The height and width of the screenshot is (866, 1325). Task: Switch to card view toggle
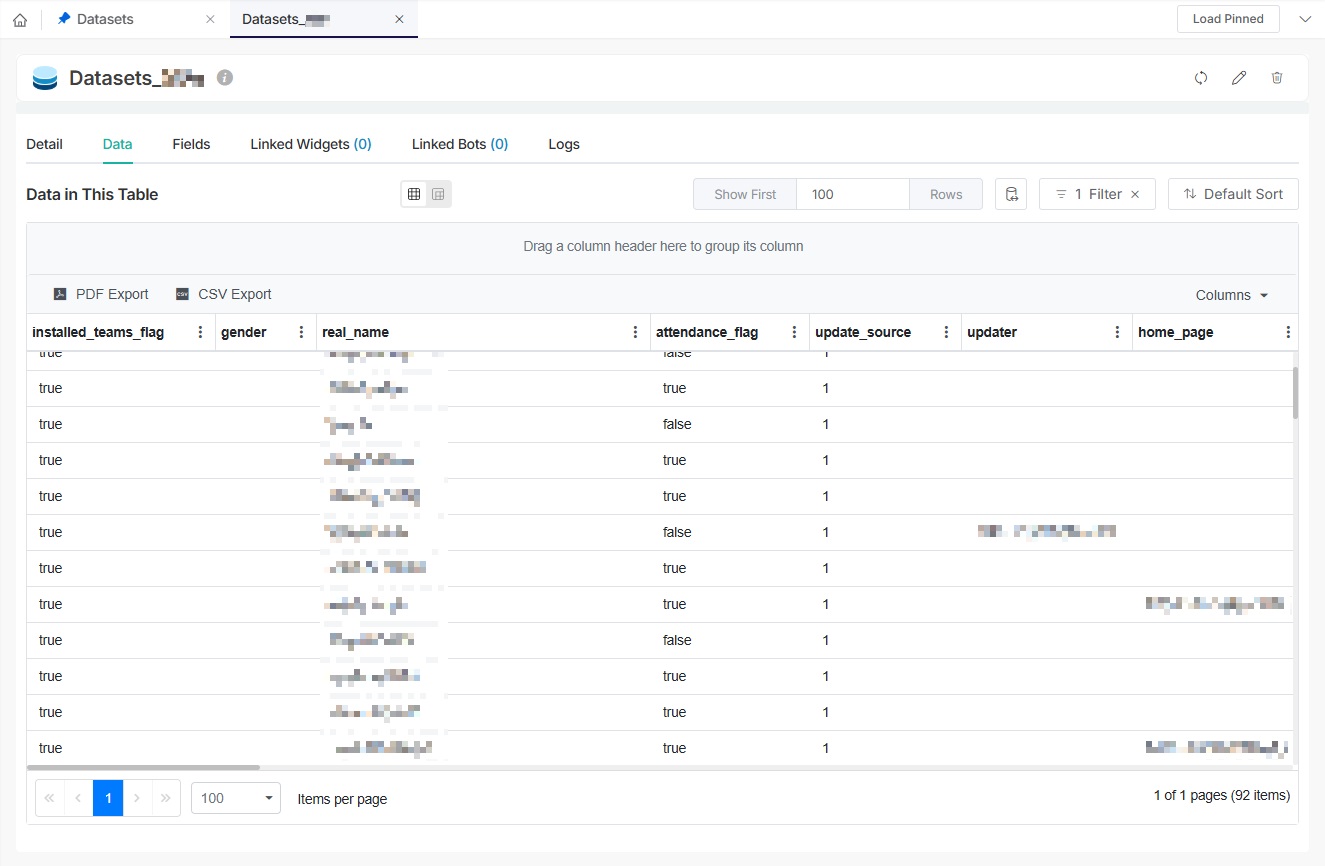(438, 194)
